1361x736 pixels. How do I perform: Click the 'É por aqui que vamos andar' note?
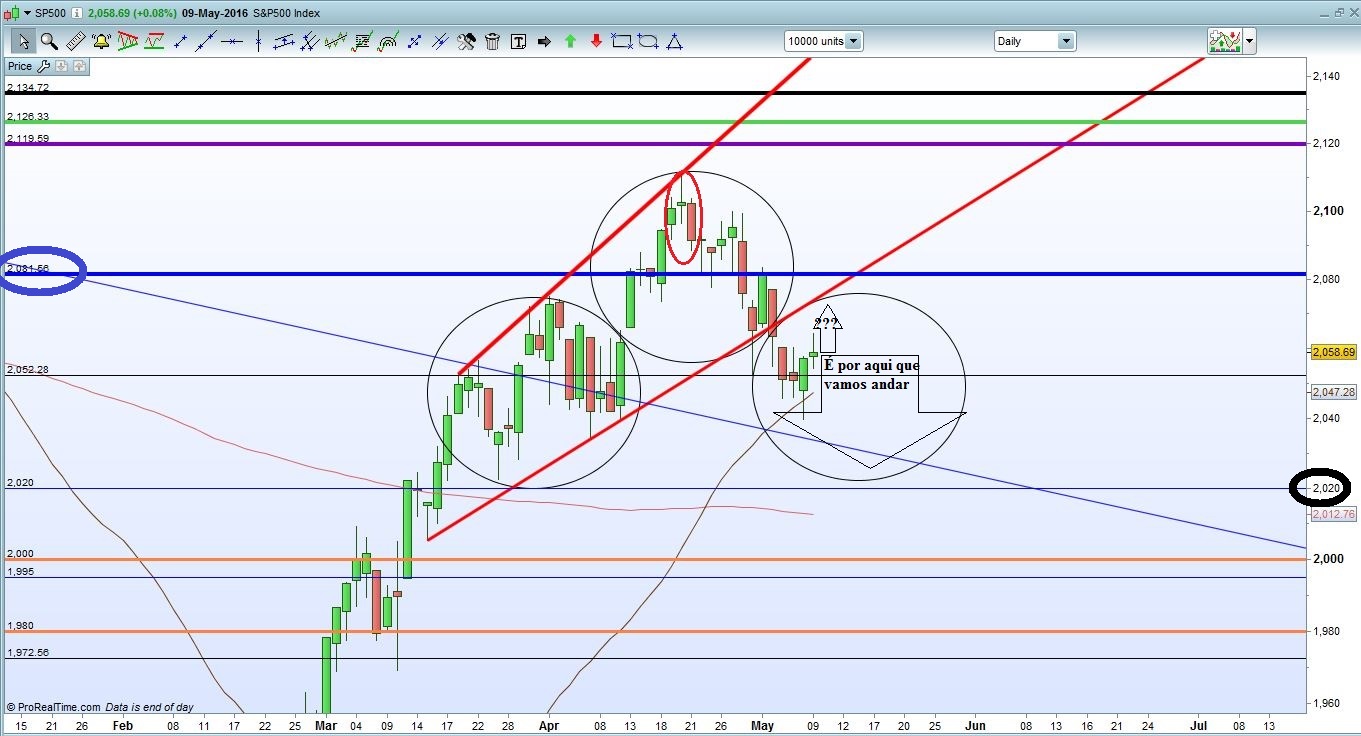click(870, 374)
